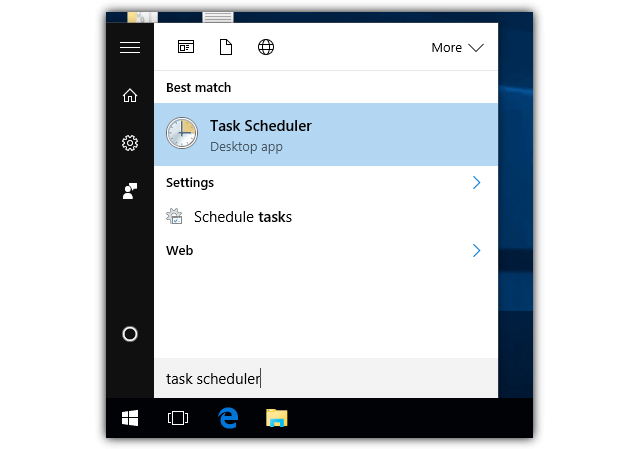Image resolution: width=640 pixels, height=449 pixels.
Task: Click the Schedule tasks gear icon
Action: [x=174, y=216]
